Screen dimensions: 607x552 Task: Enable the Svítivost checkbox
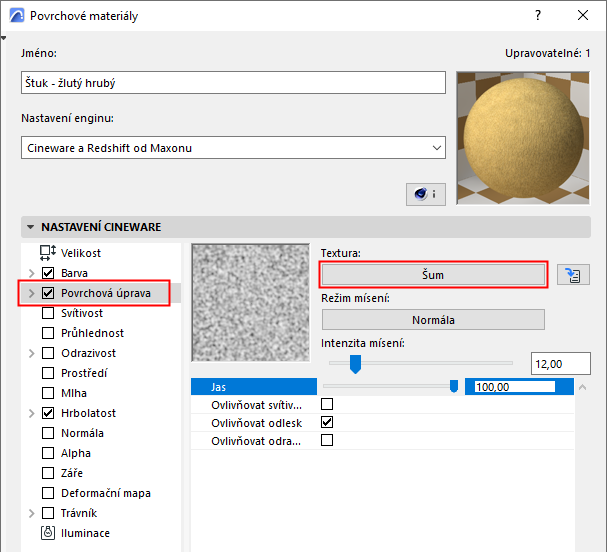pyautogui.click(x=48, y=313)
